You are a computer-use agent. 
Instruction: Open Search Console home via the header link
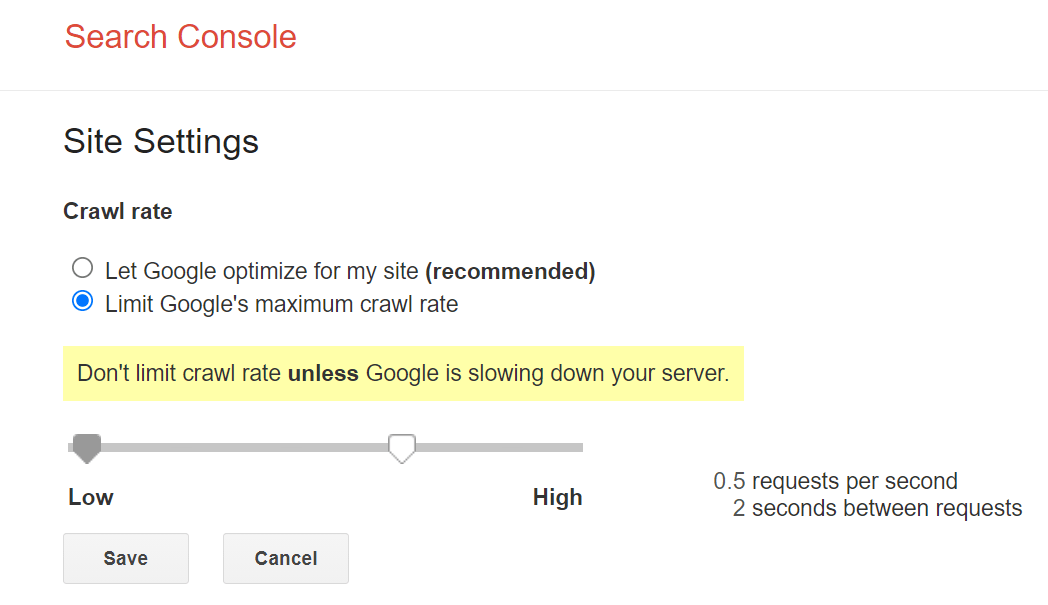(180, 37)
